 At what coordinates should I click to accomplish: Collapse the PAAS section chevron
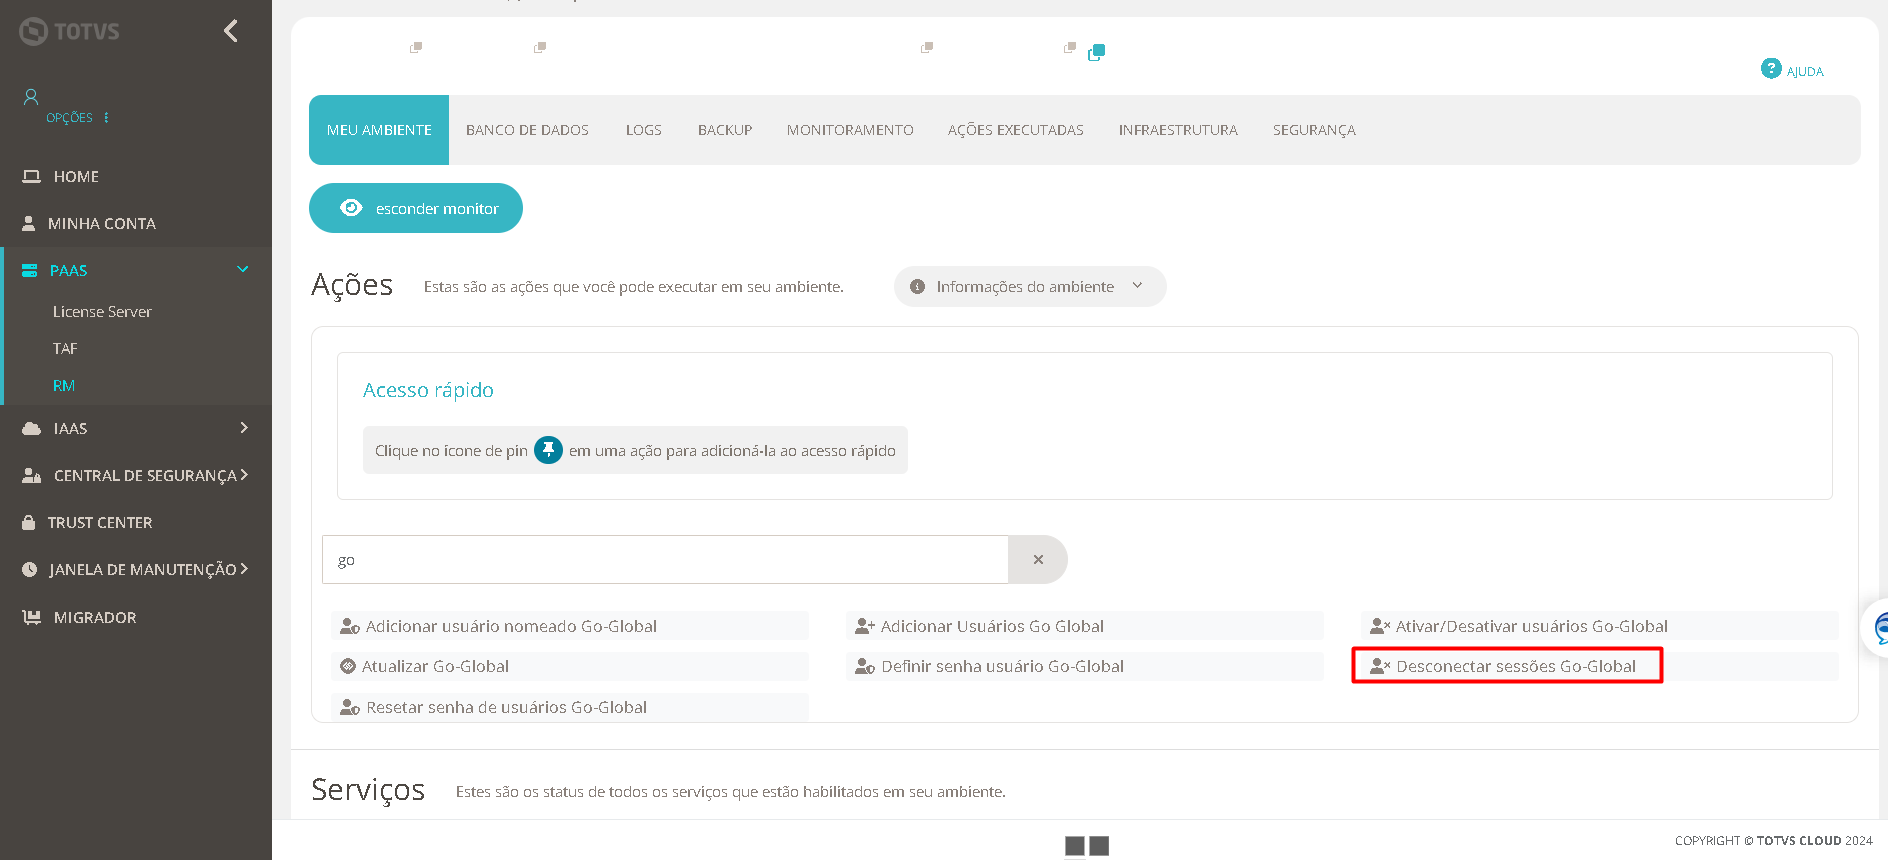pyautogui.click(x=242, y=270)
